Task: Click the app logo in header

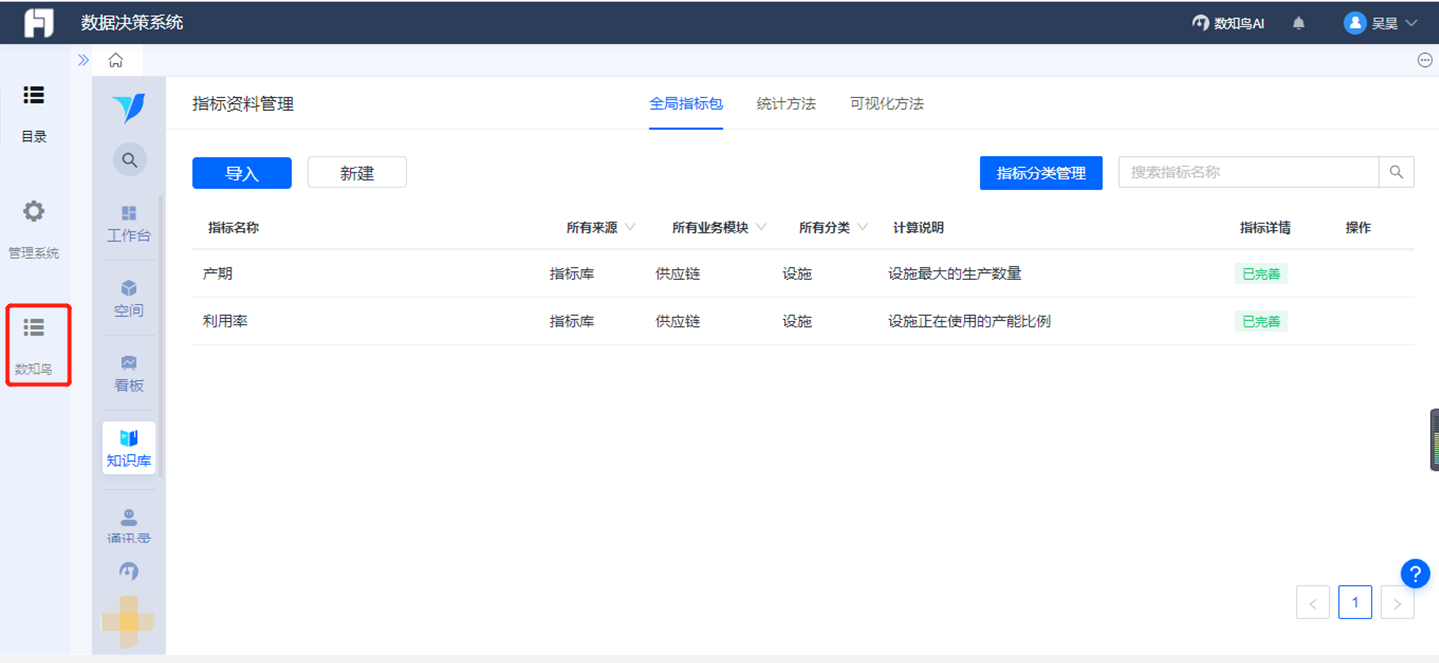Action: (x=39, y=22)
